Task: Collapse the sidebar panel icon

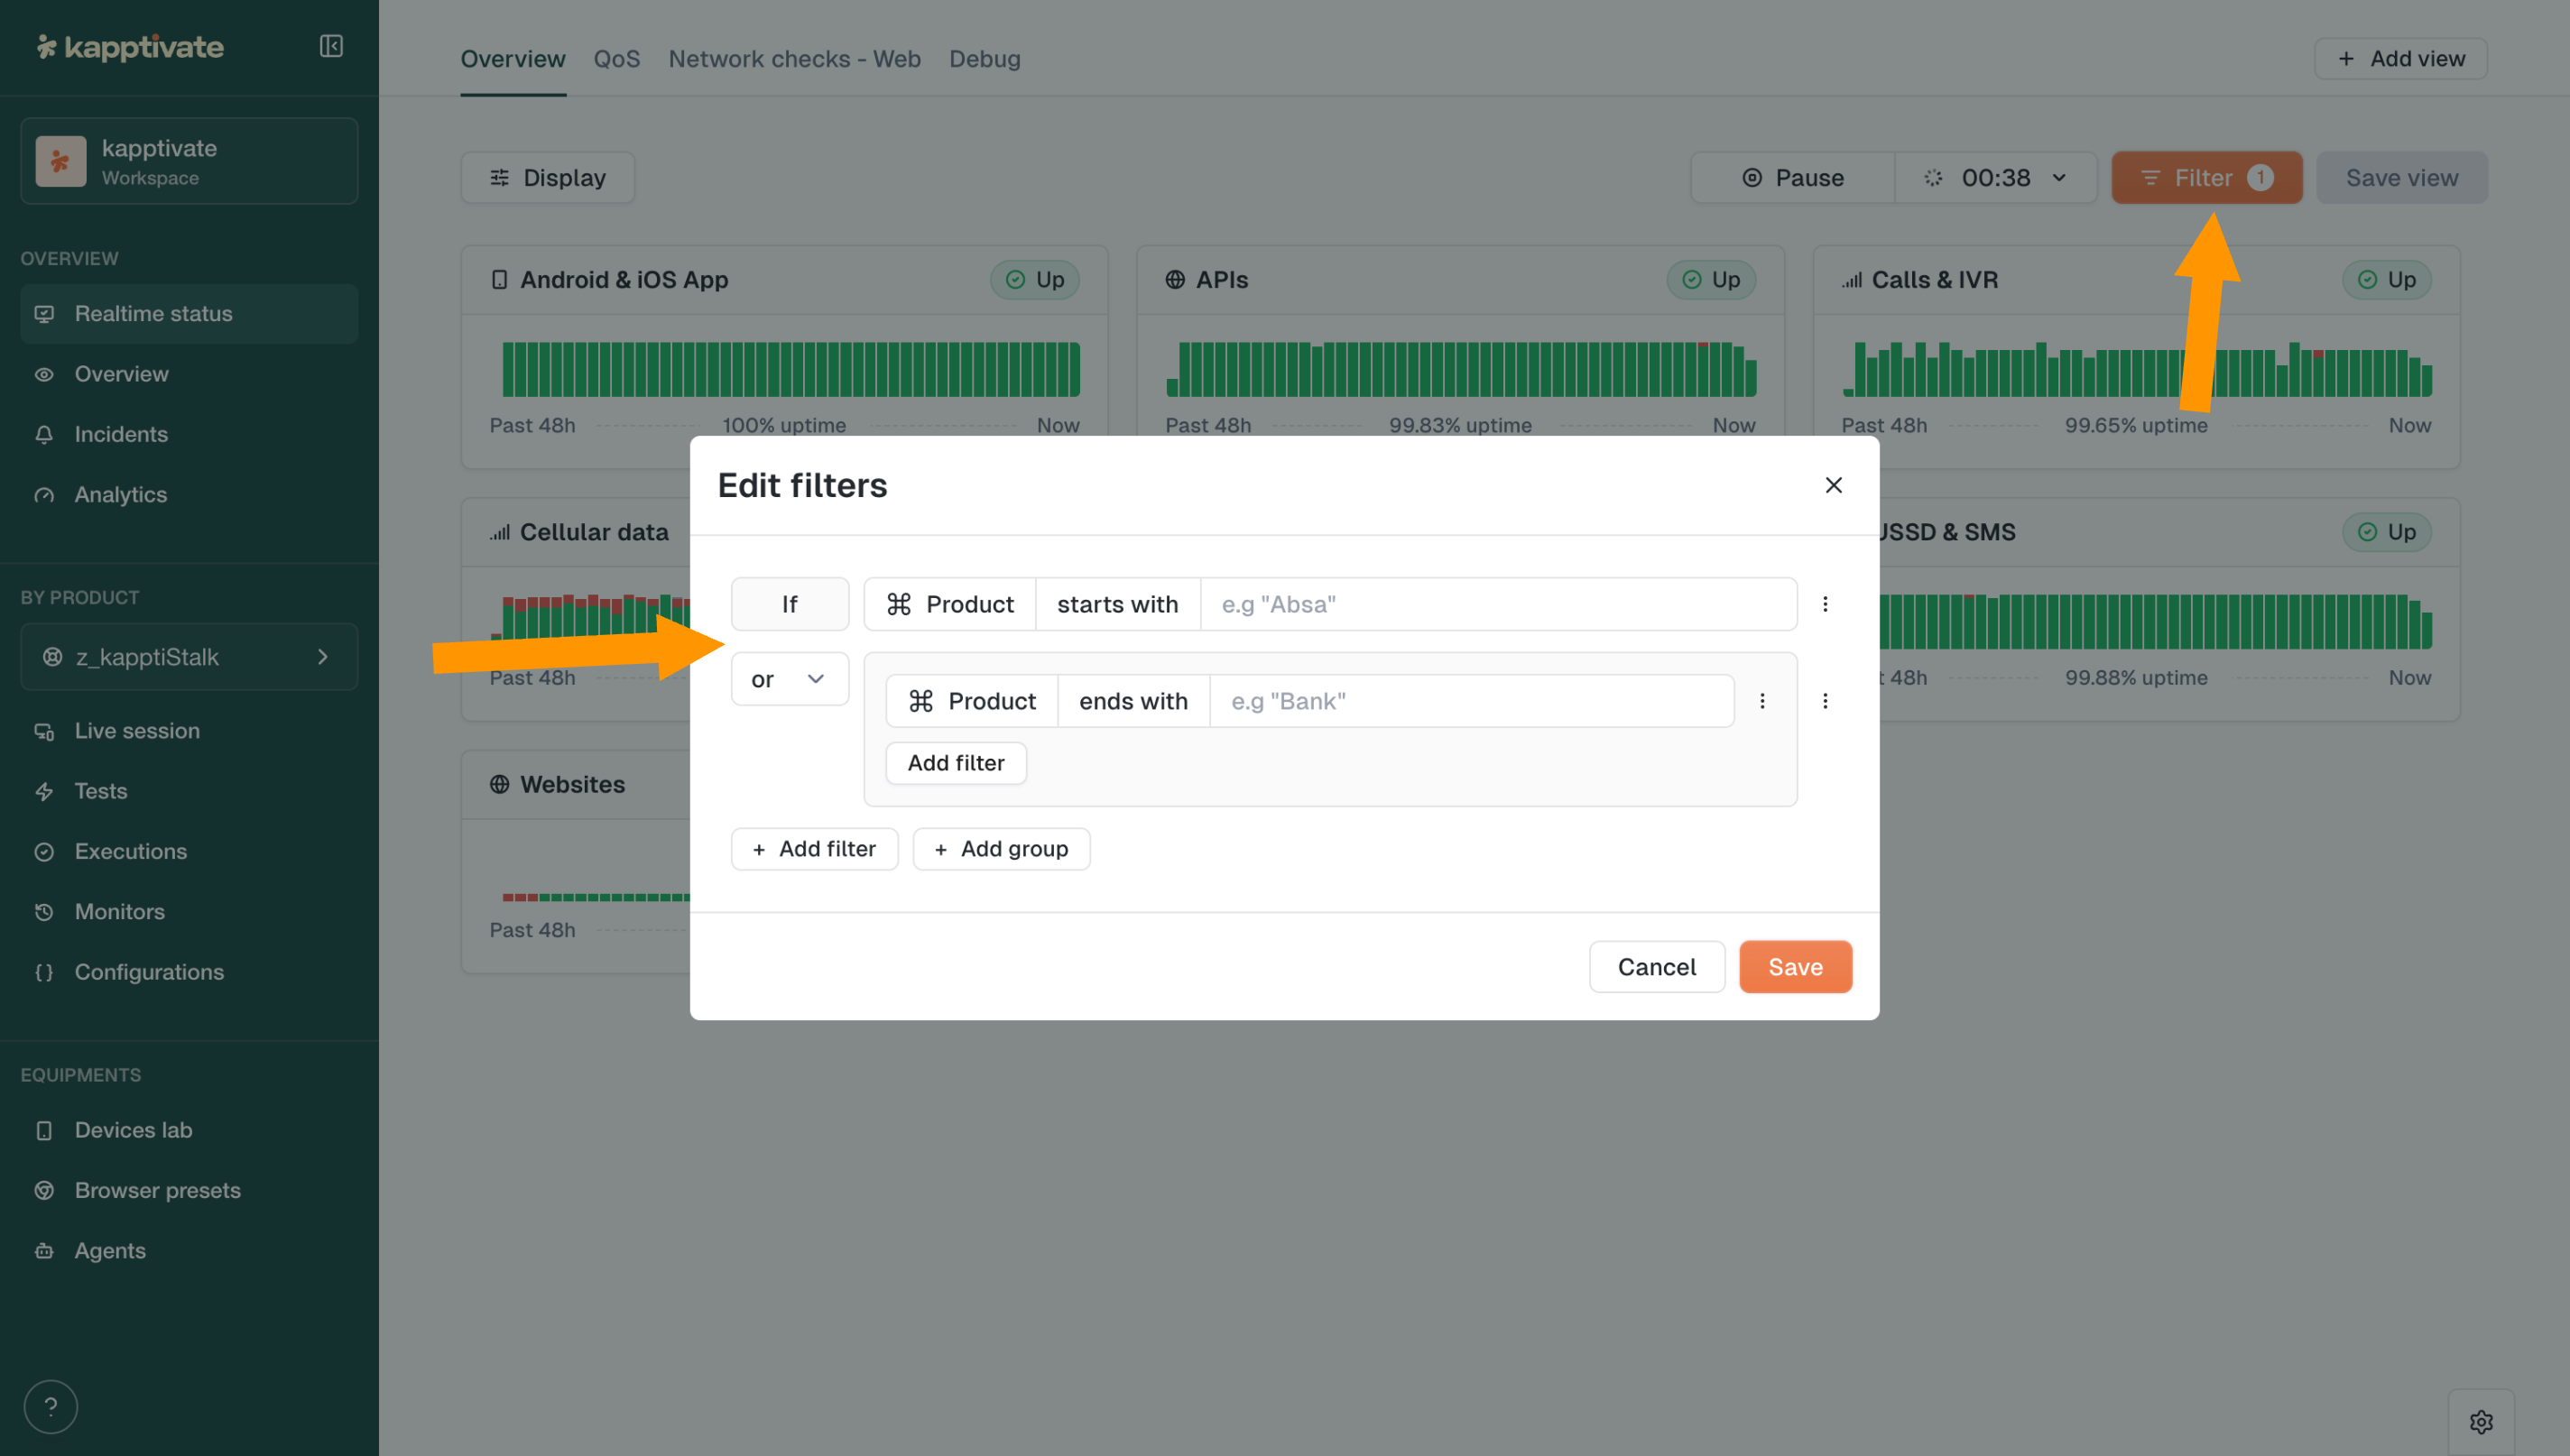Action: pos(331,46)
